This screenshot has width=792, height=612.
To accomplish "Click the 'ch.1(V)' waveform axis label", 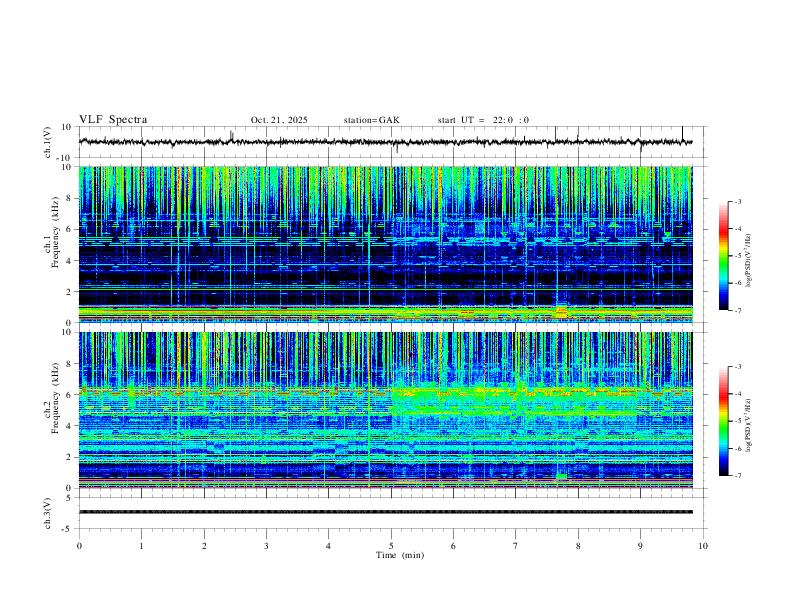I will pos(48,142).
